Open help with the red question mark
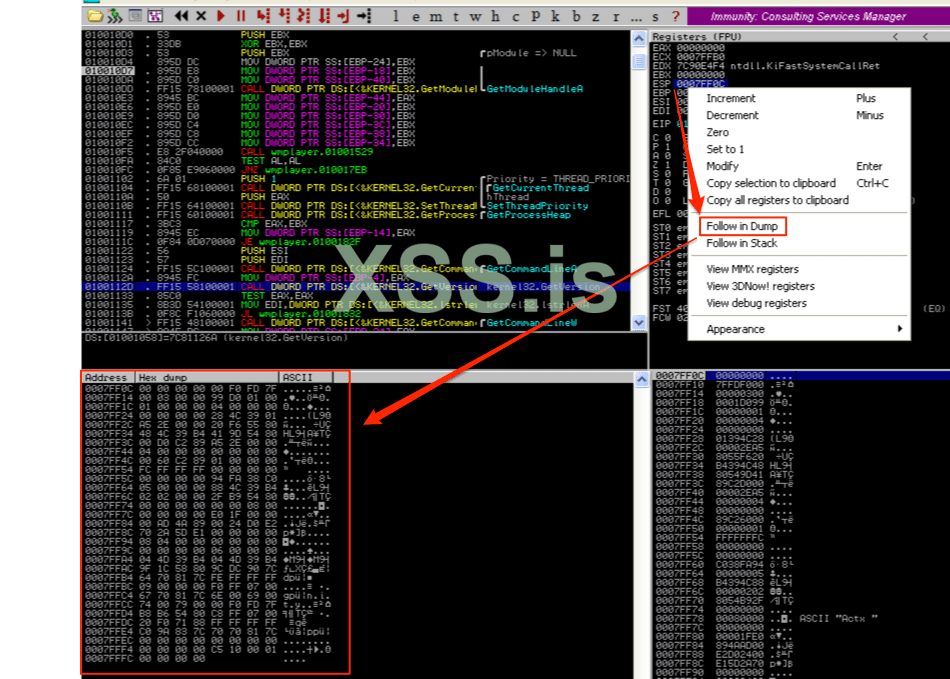 pyautogui.click(x=674, y=16)
